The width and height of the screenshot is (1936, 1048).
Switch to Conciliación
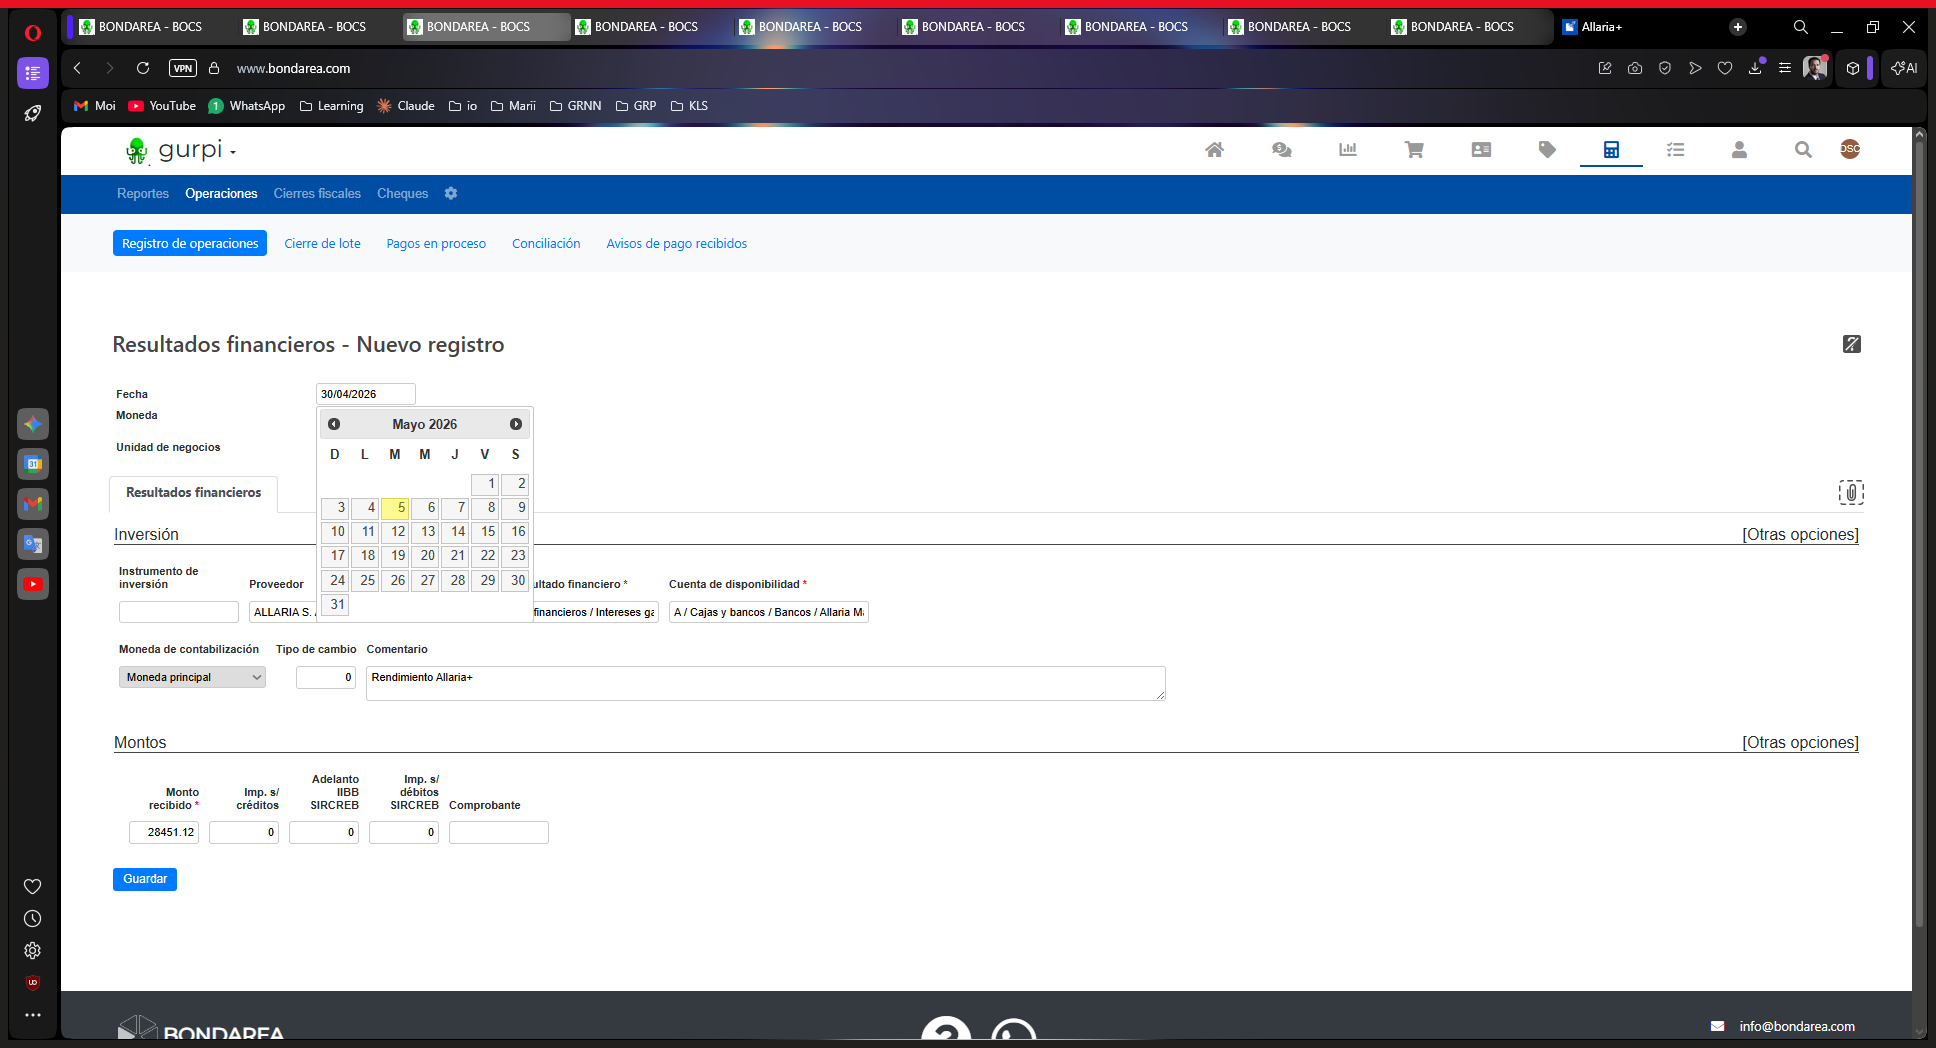[x=546, y=243]
